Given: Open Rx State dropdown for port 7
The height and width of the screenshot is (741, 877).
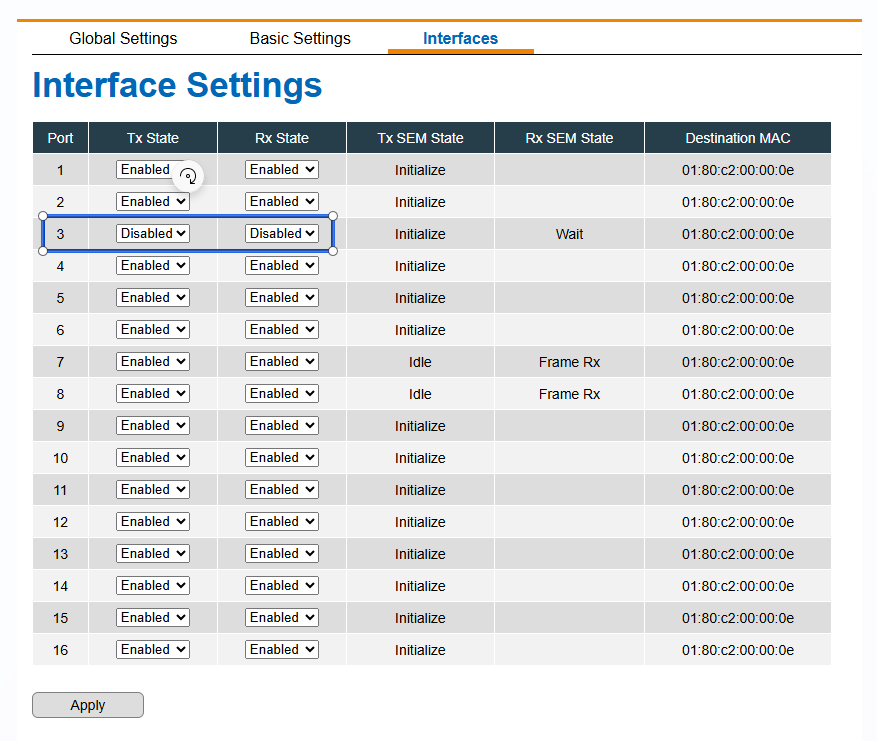Looking at the screenshot, I should [282, 361].
